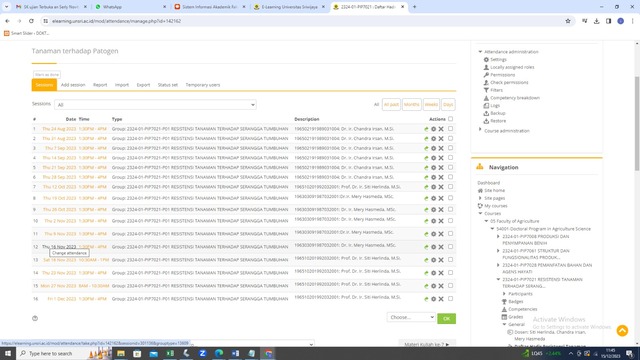Filter sessions by Weeks
This screenshot has height=360, width=640.
pos(431,104)
